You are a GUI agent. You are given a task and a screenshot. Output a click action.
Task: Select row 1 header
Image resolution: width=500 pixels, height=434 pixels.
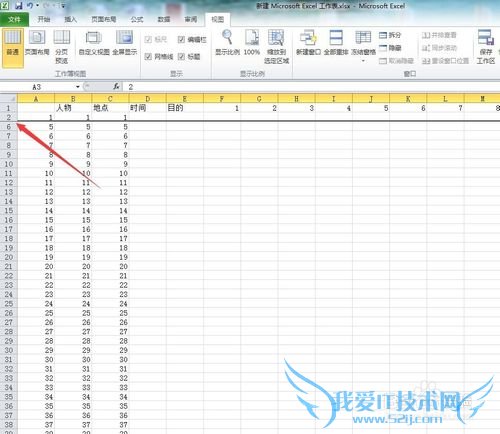pos(9,108)
